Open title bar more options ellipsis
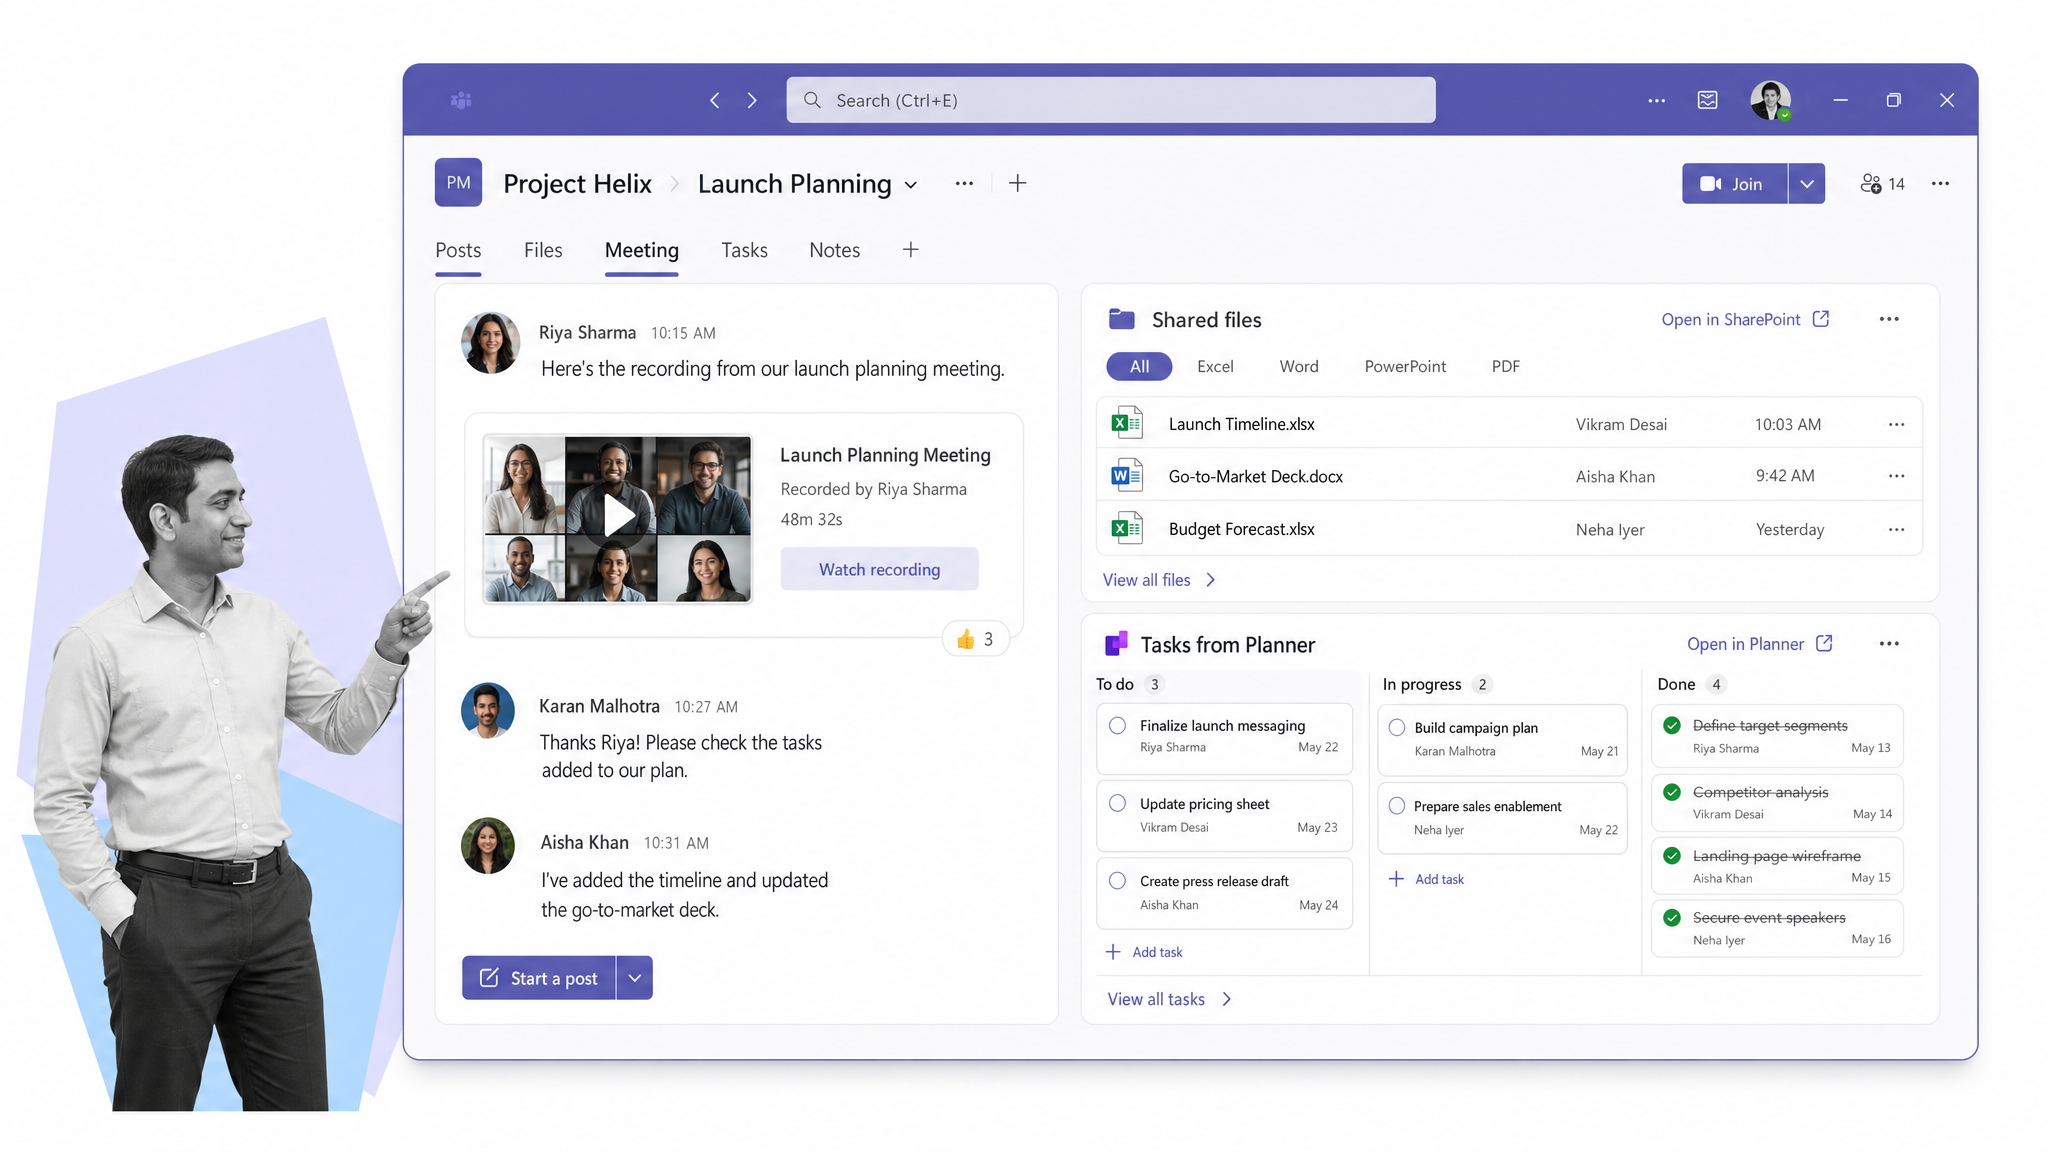The image size is (2048, 1152). click(x=1656, y=100)
